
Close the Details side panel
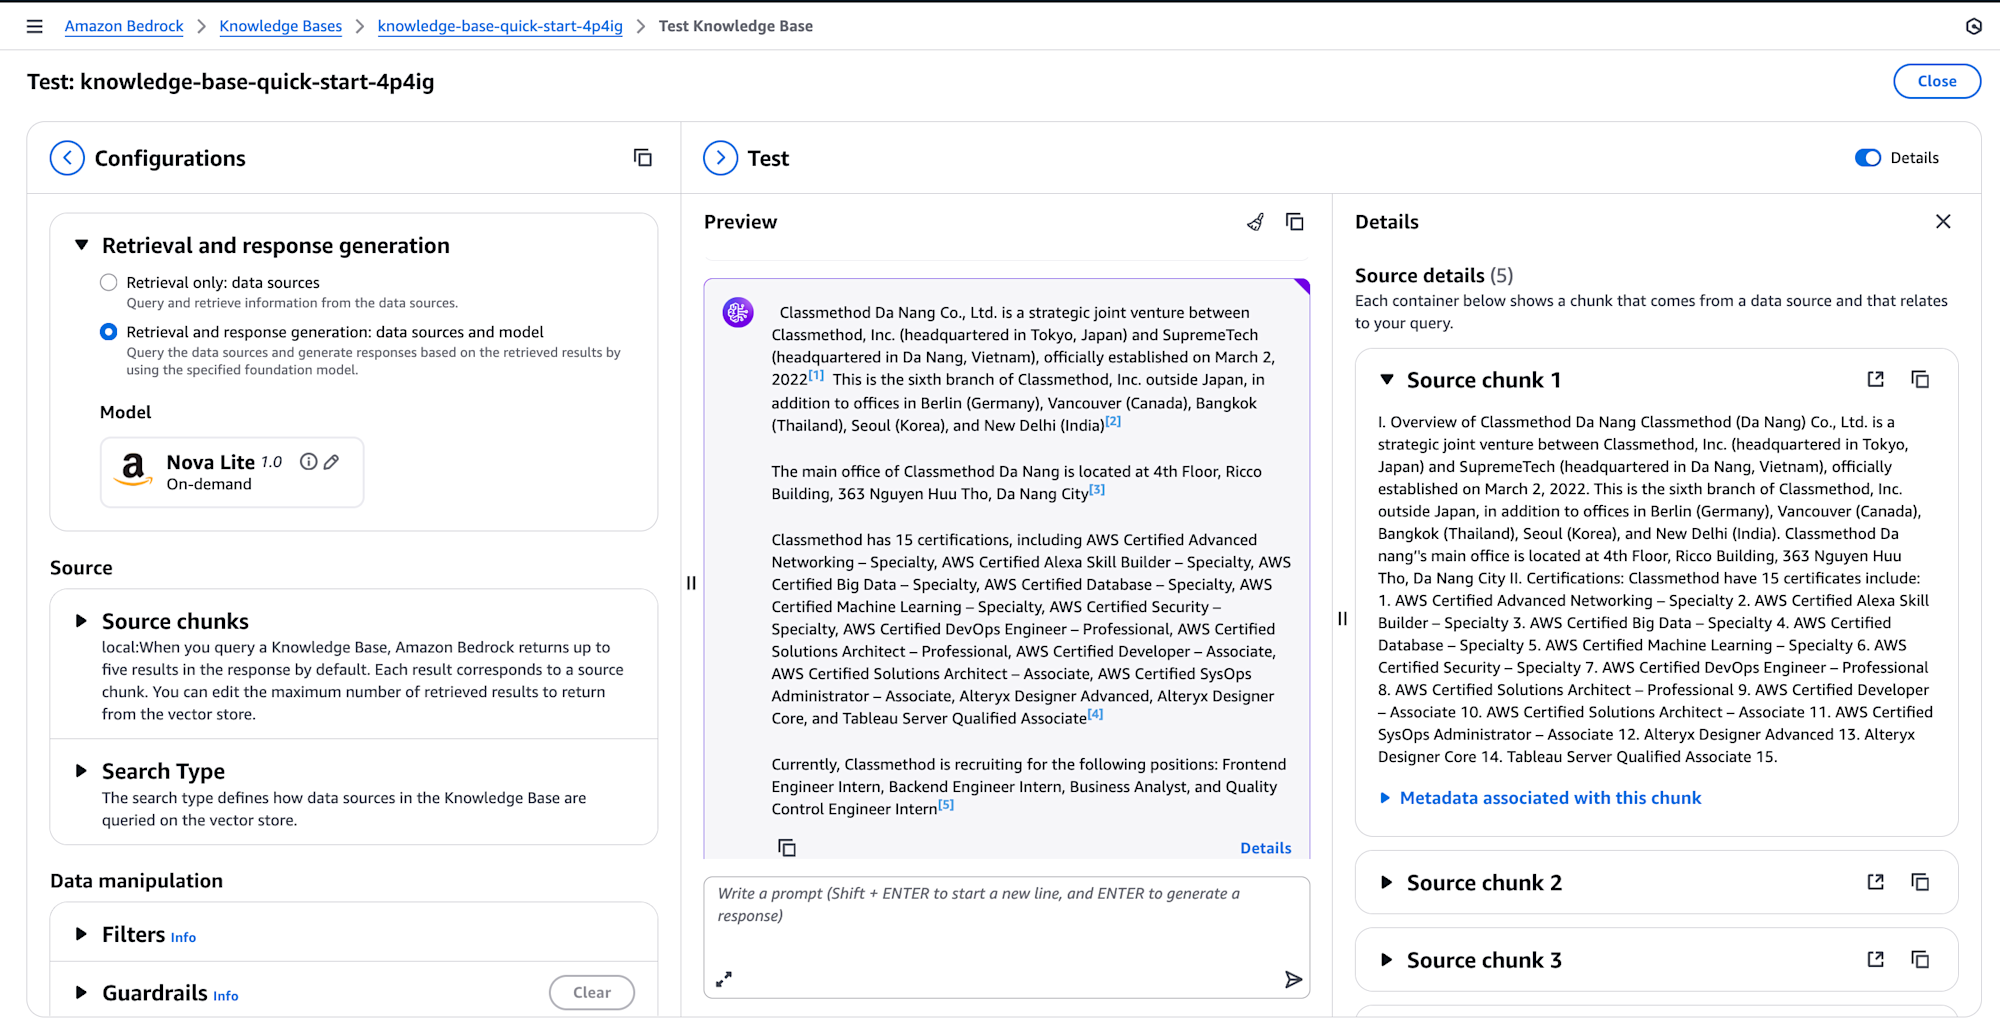click(1943, 222)
